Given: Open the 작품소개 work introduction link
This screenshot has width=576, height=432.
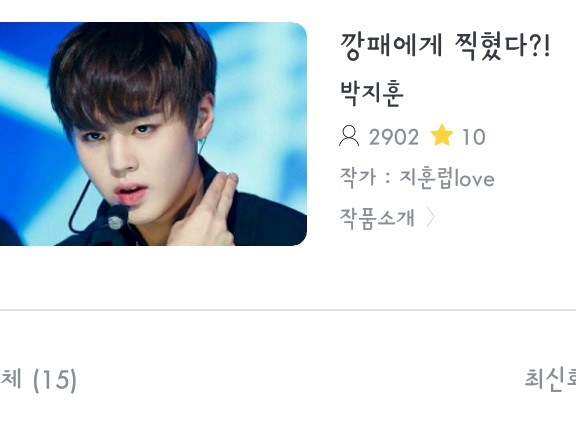Looking at the screenshot, I should pos(377,217).
